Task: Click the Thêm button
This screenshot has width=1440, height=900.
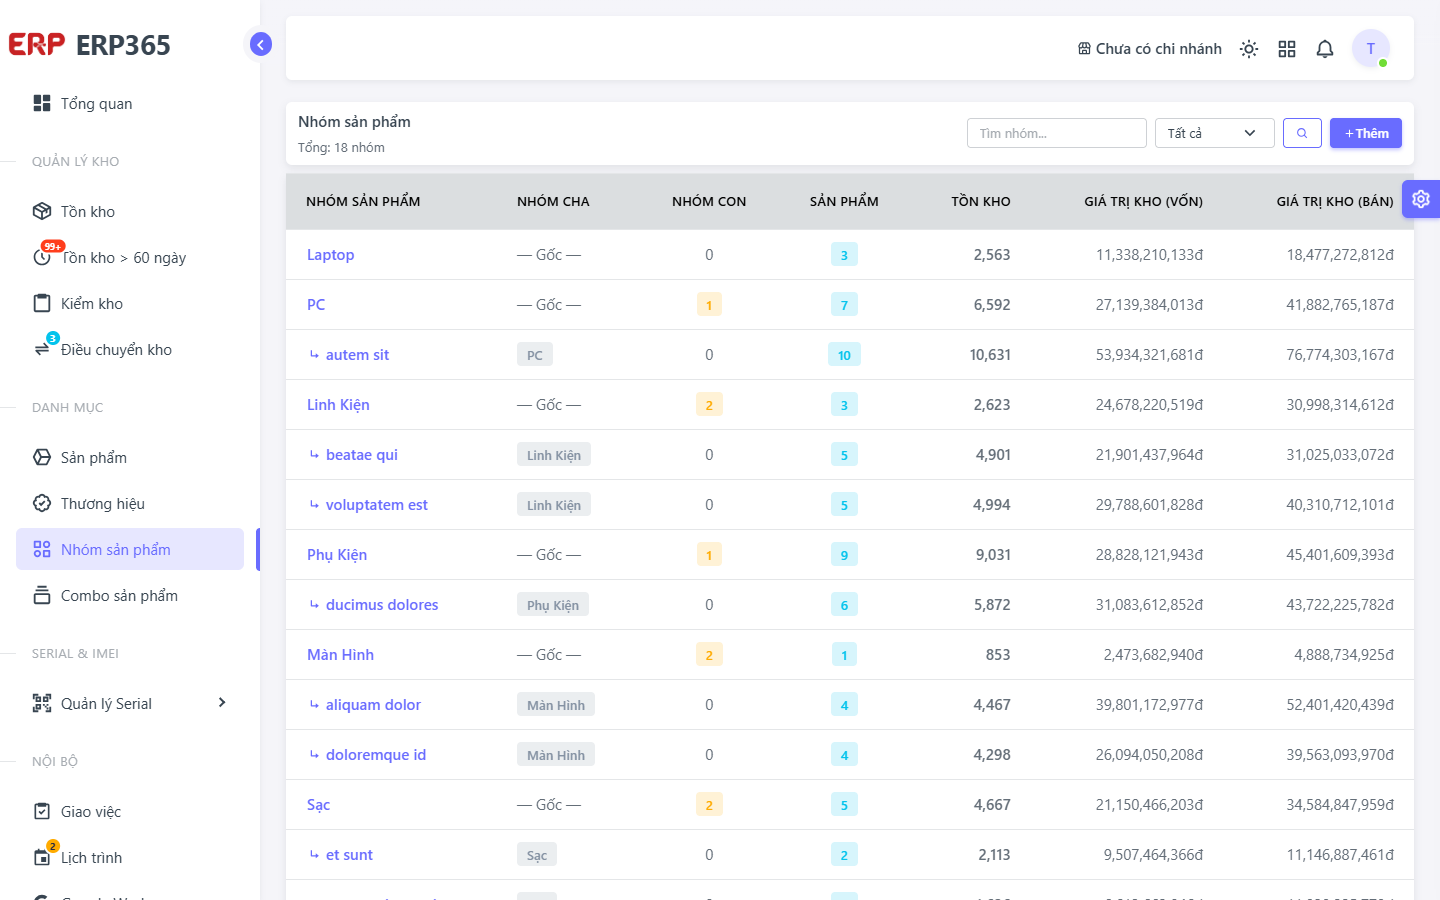Action: [1366, 133]
